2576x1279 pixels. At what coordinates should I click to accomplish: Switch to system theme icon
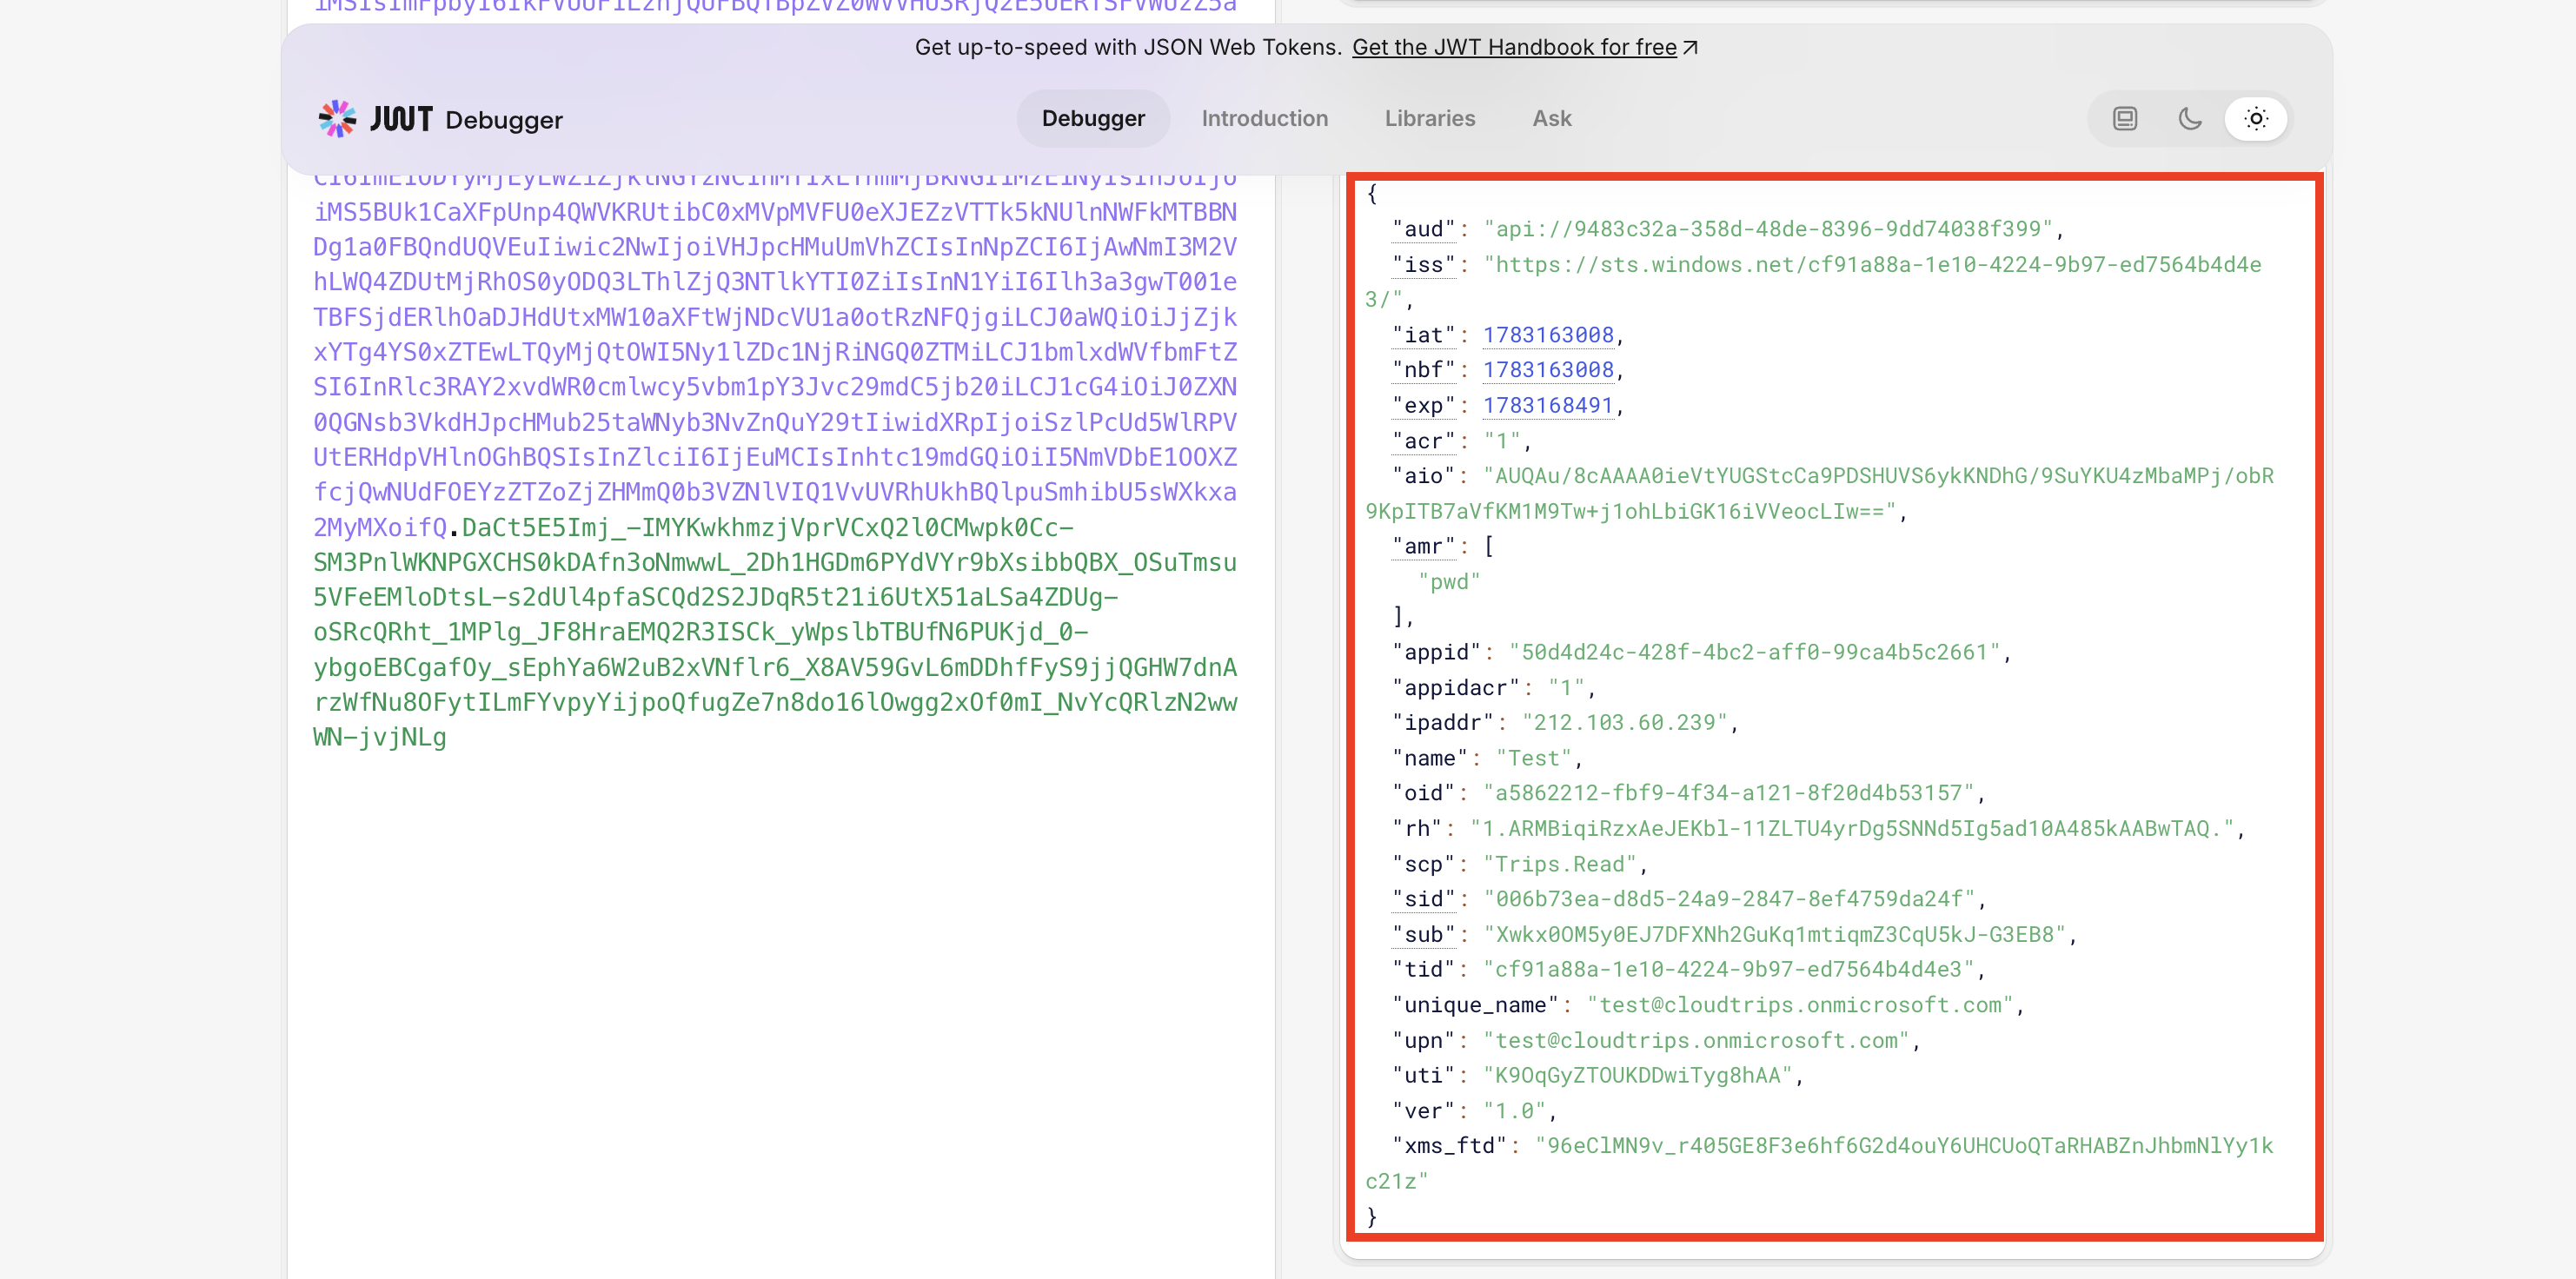point(2125,119)
